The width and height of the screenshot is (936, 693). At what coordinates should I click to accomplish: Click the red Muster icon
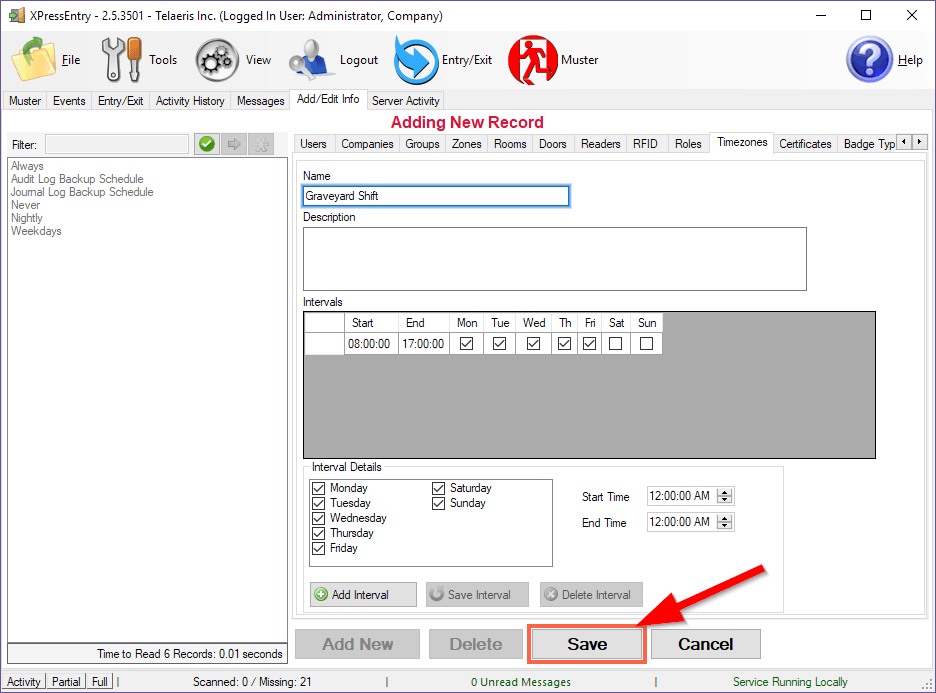(x=532, y=60)
